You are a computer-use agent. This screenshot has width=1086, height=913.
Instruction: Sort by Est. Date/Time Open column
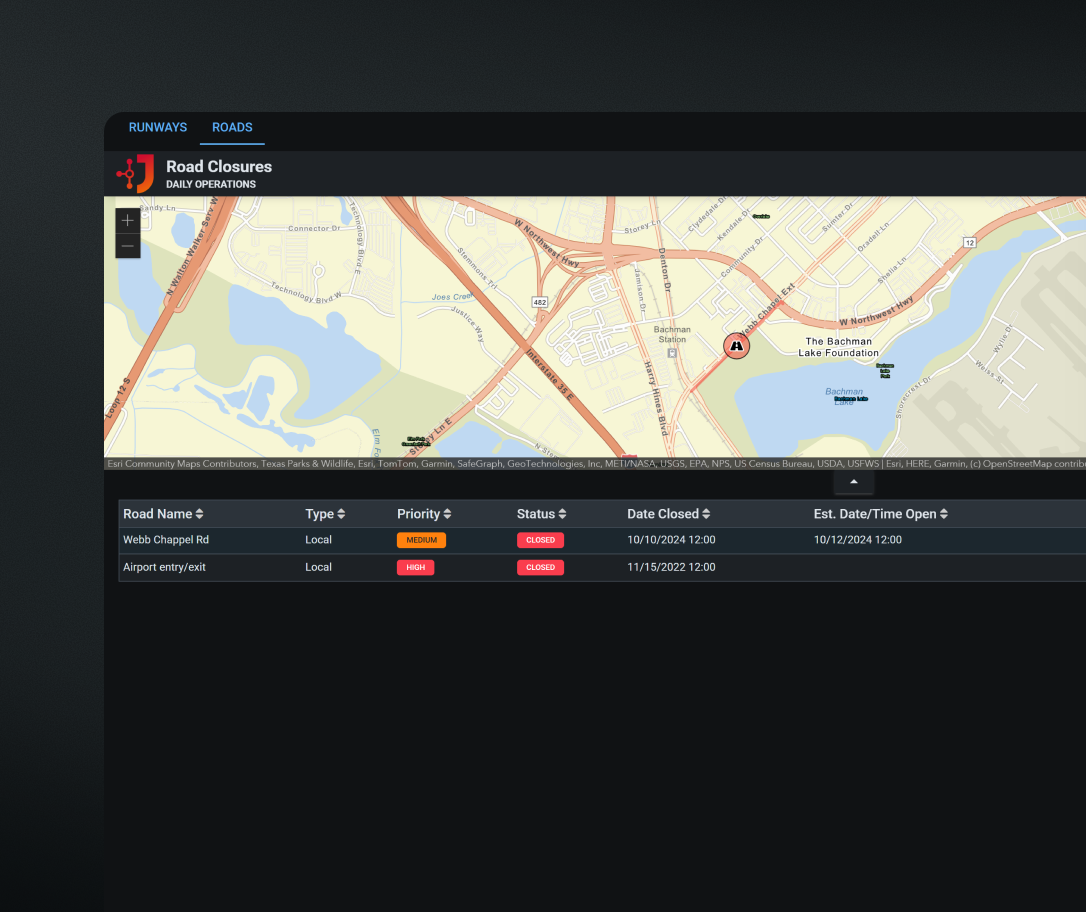click(880, 514)
